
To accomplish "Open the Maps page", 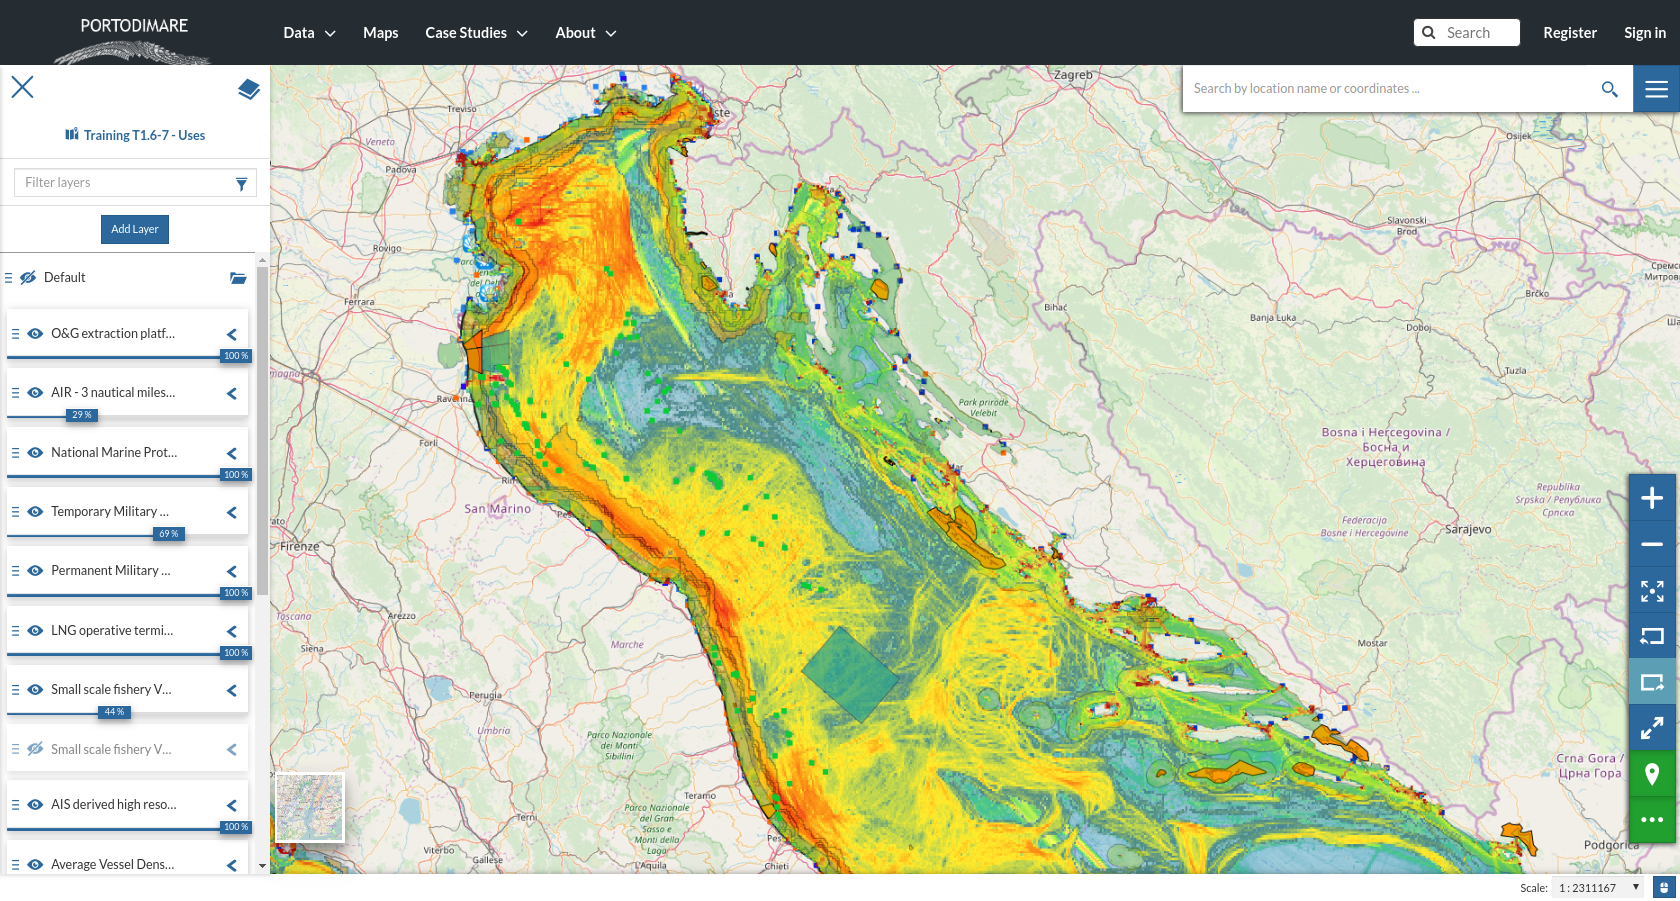I will click(x=380, y=33).
